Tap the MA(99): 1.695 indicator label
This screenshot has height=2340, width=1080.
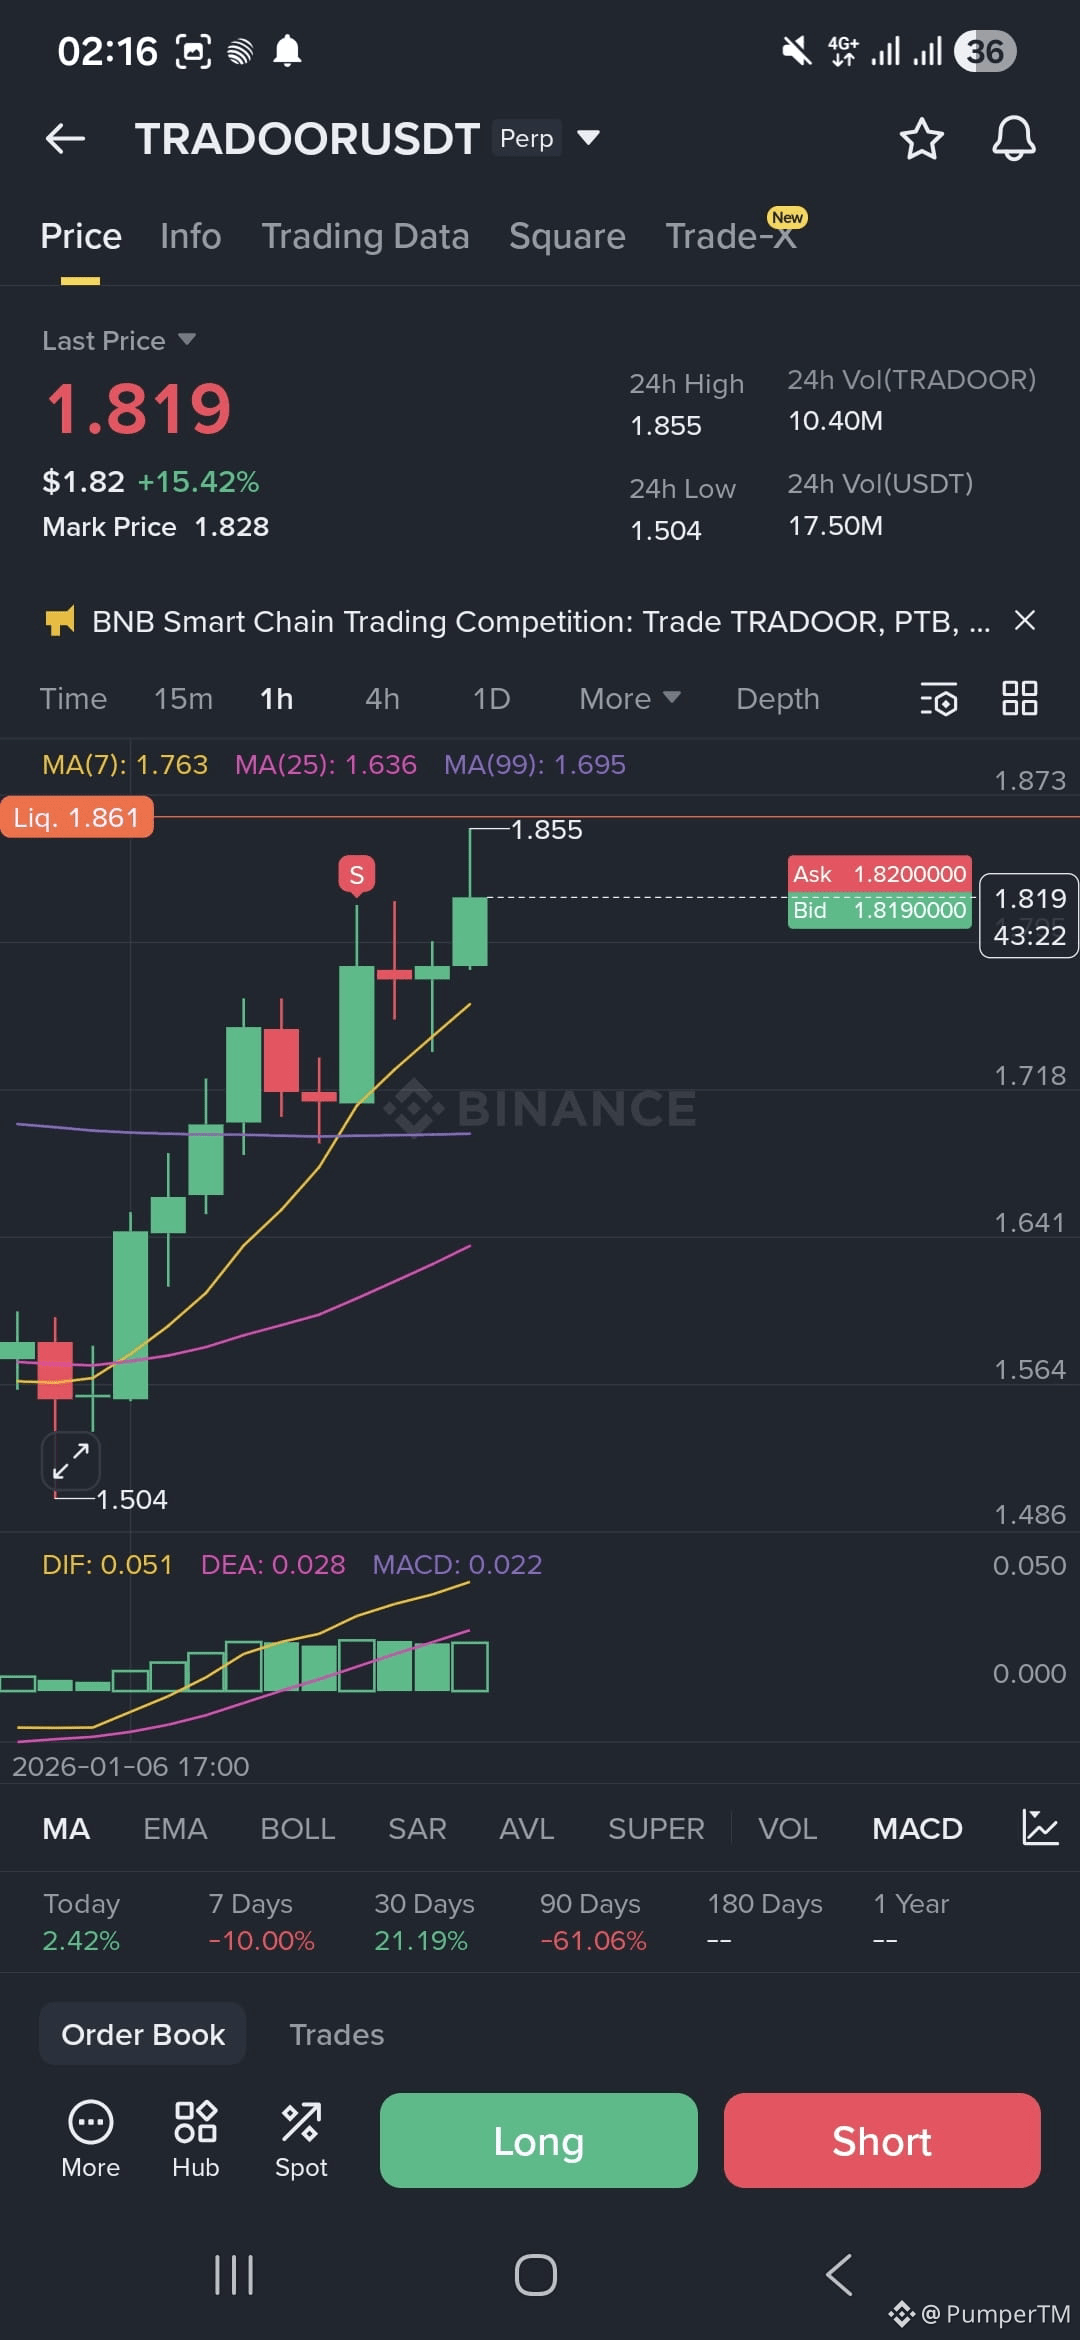(x=535, y=764)
